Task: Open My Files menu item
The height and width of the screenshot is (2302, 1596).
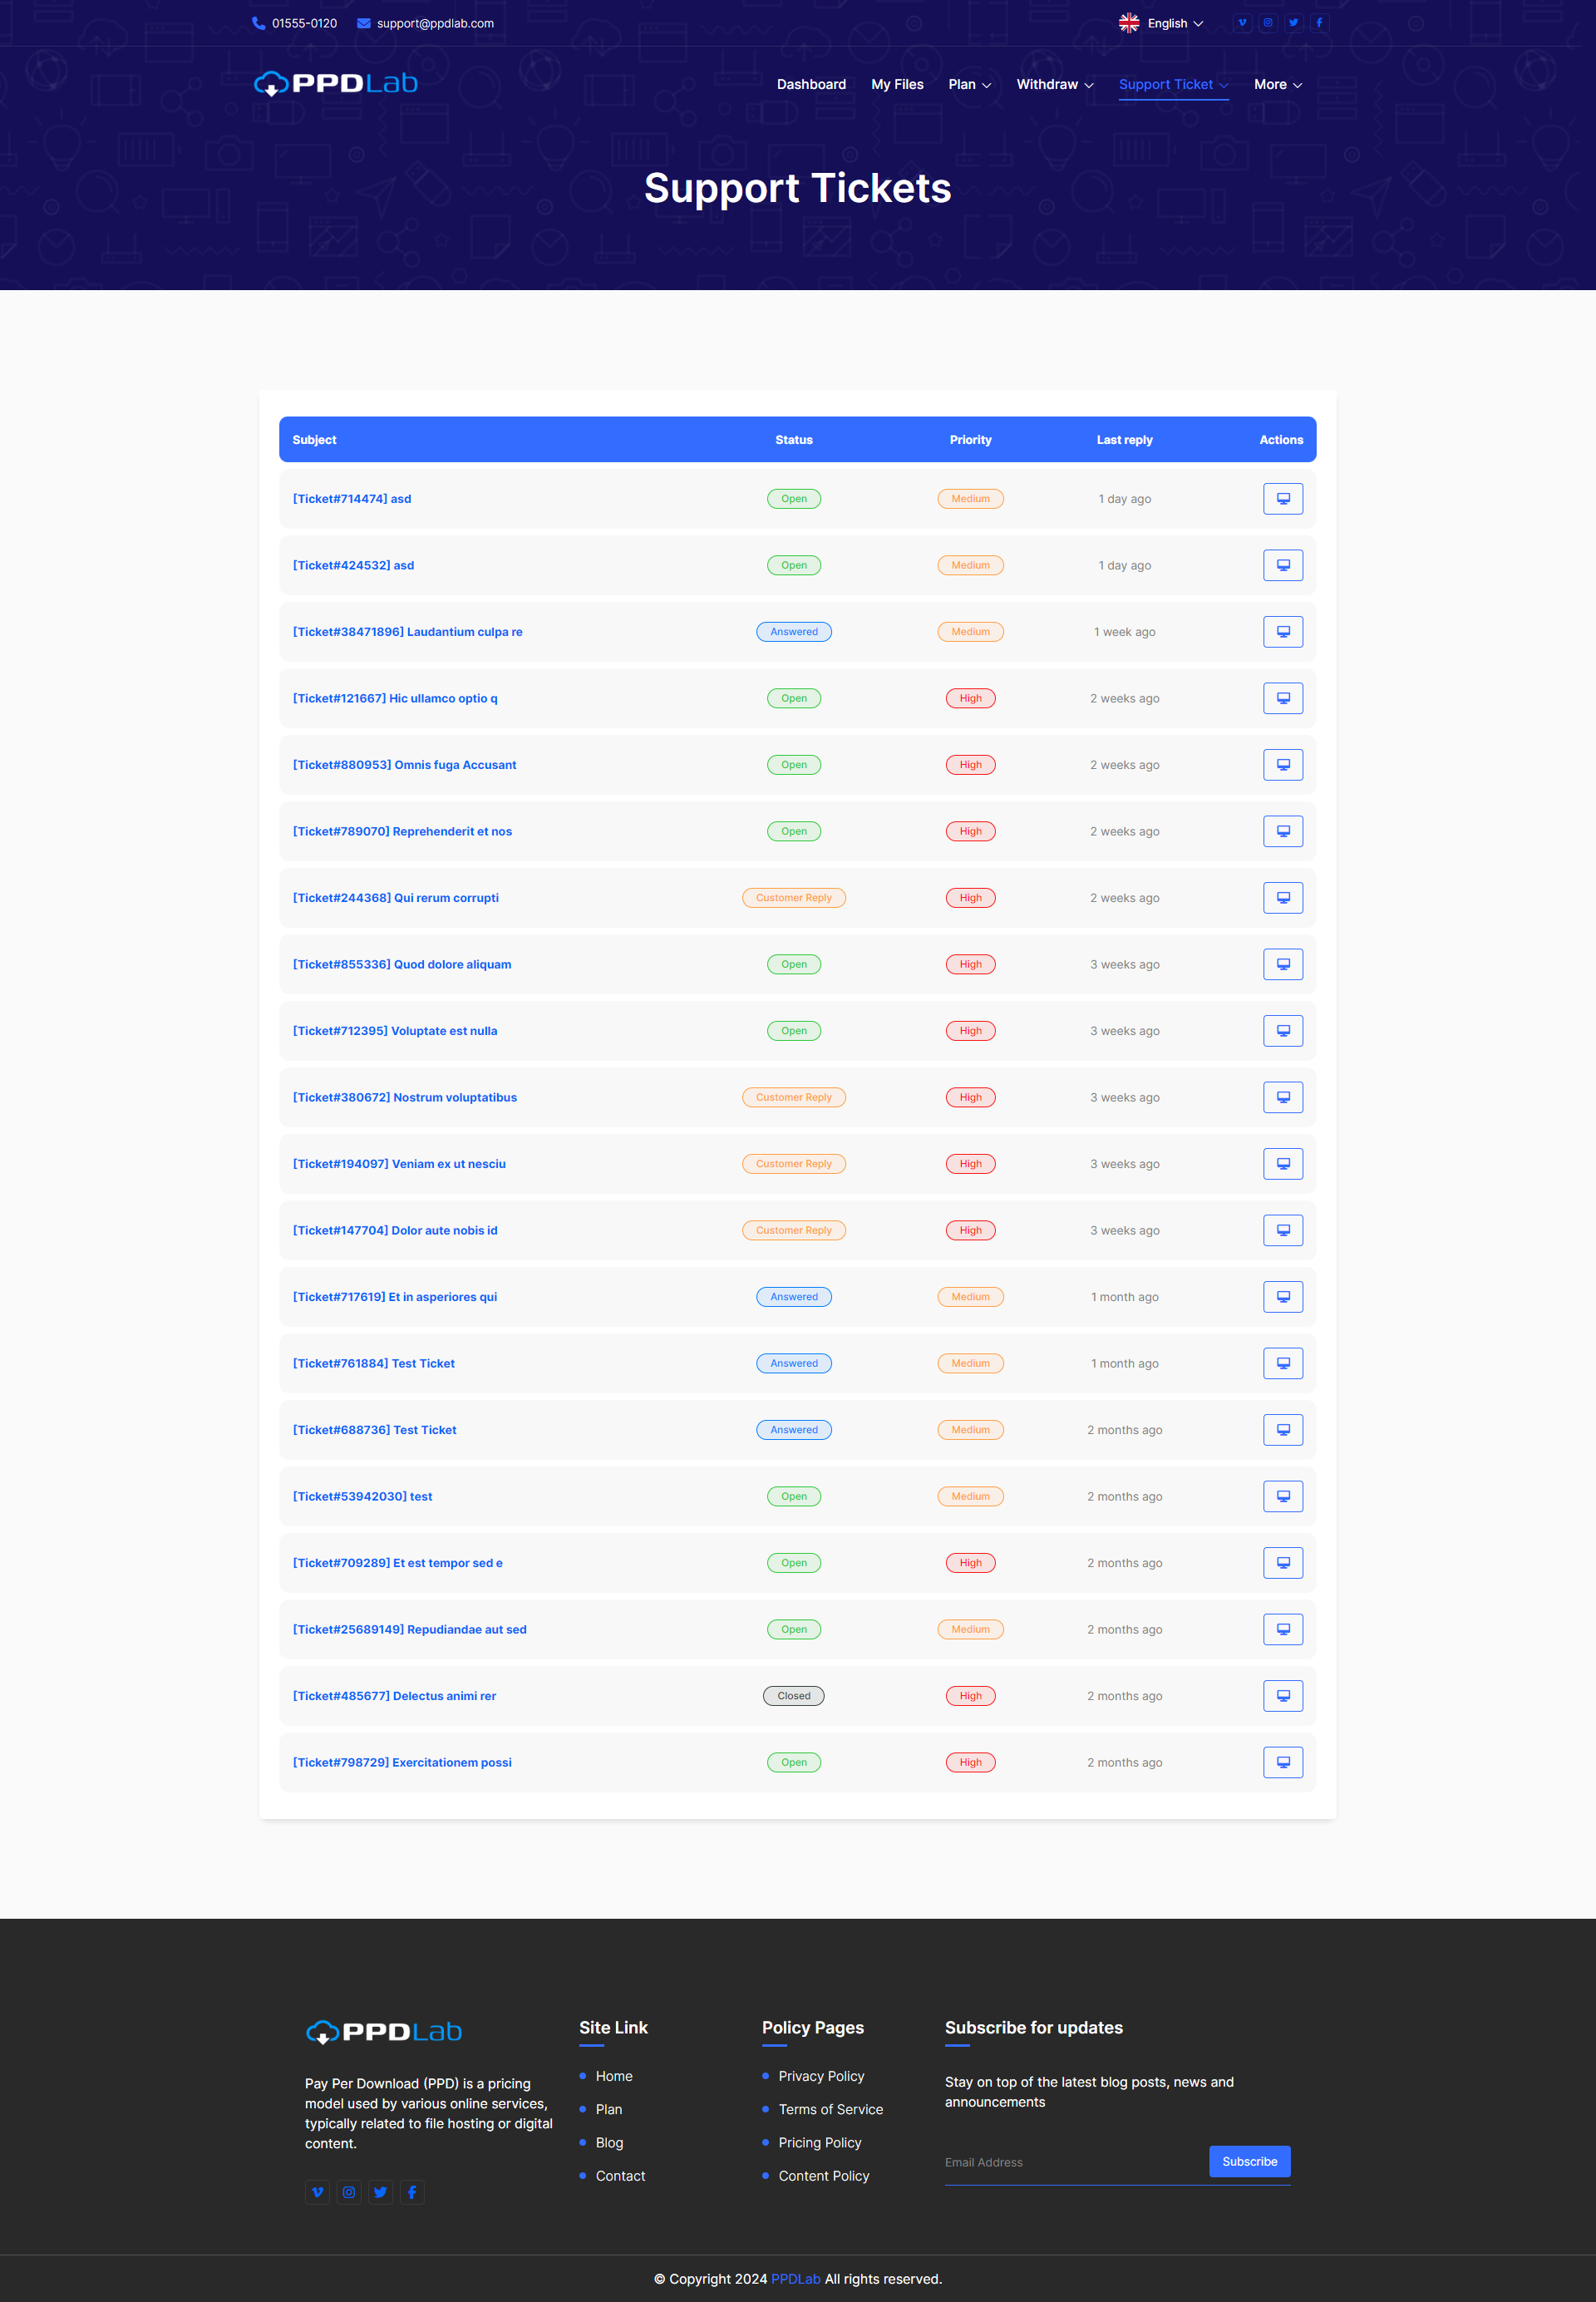Action: click(897, 85)
